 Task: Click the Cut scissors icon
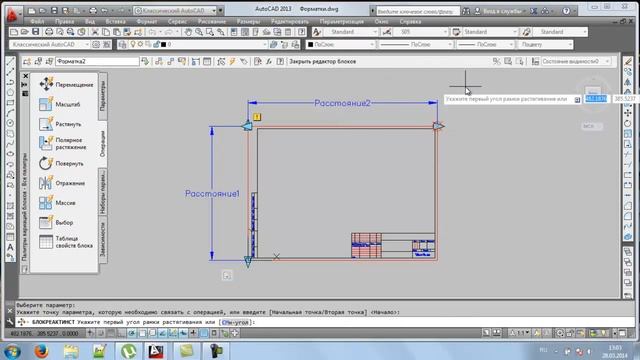95,32
